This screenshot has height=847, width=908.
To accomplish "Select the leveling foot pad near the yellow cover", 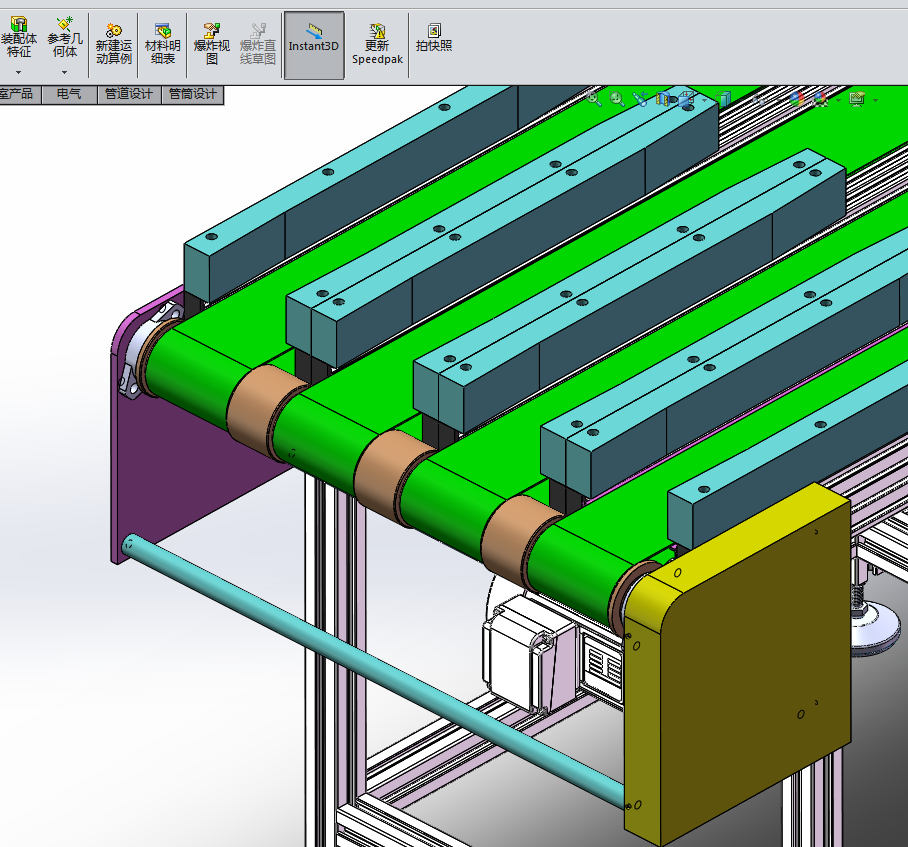I will (x=876, y=628).
